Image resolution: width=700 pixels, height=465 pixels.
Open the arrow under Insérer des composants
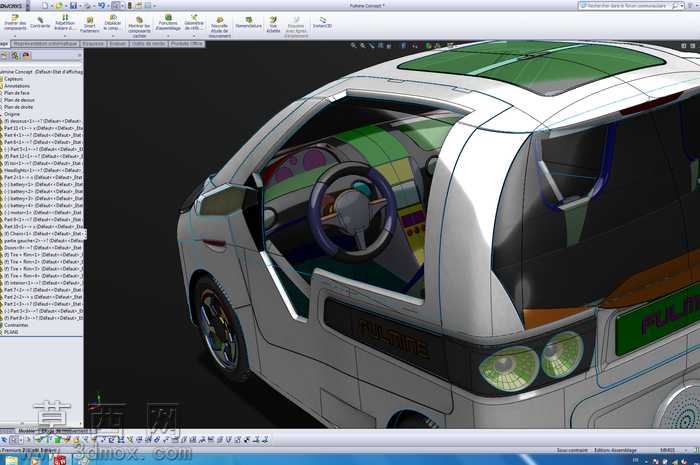15,36
